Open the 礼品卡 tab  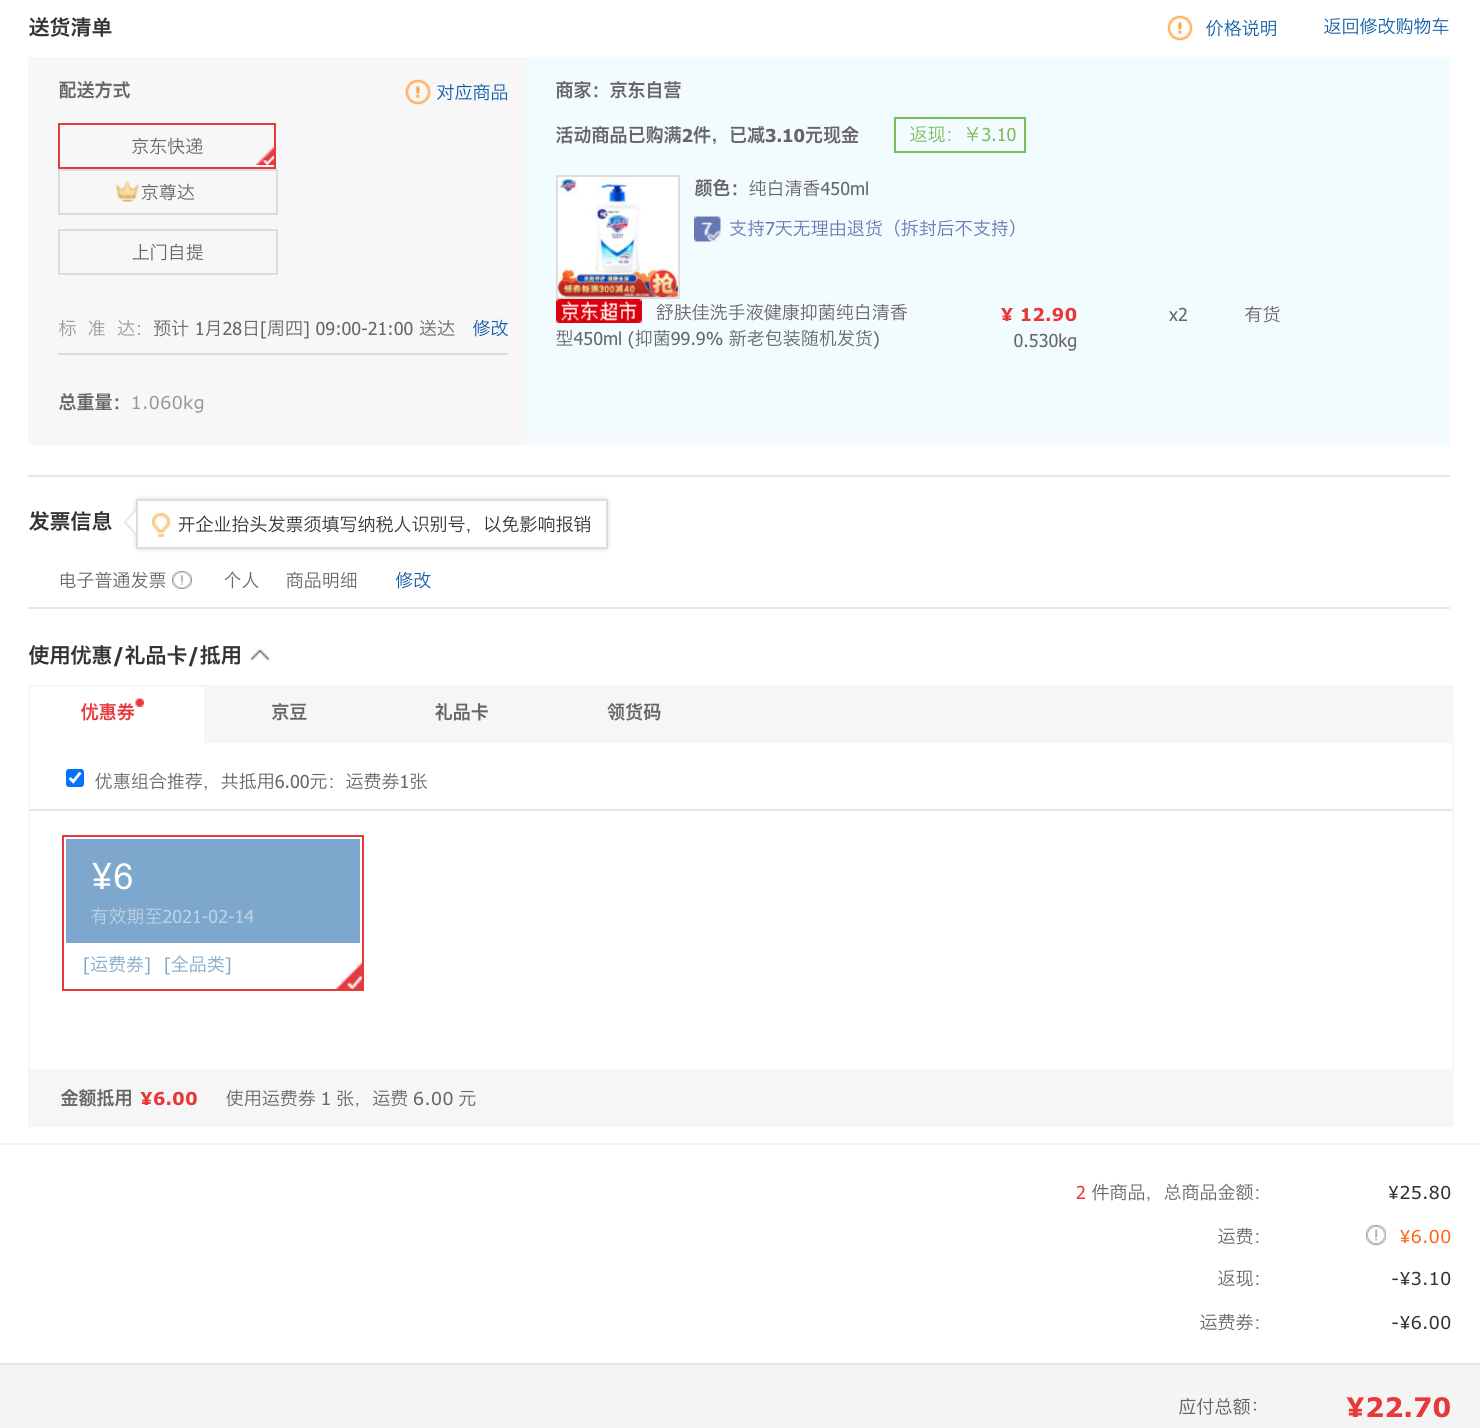coord(461,713)
